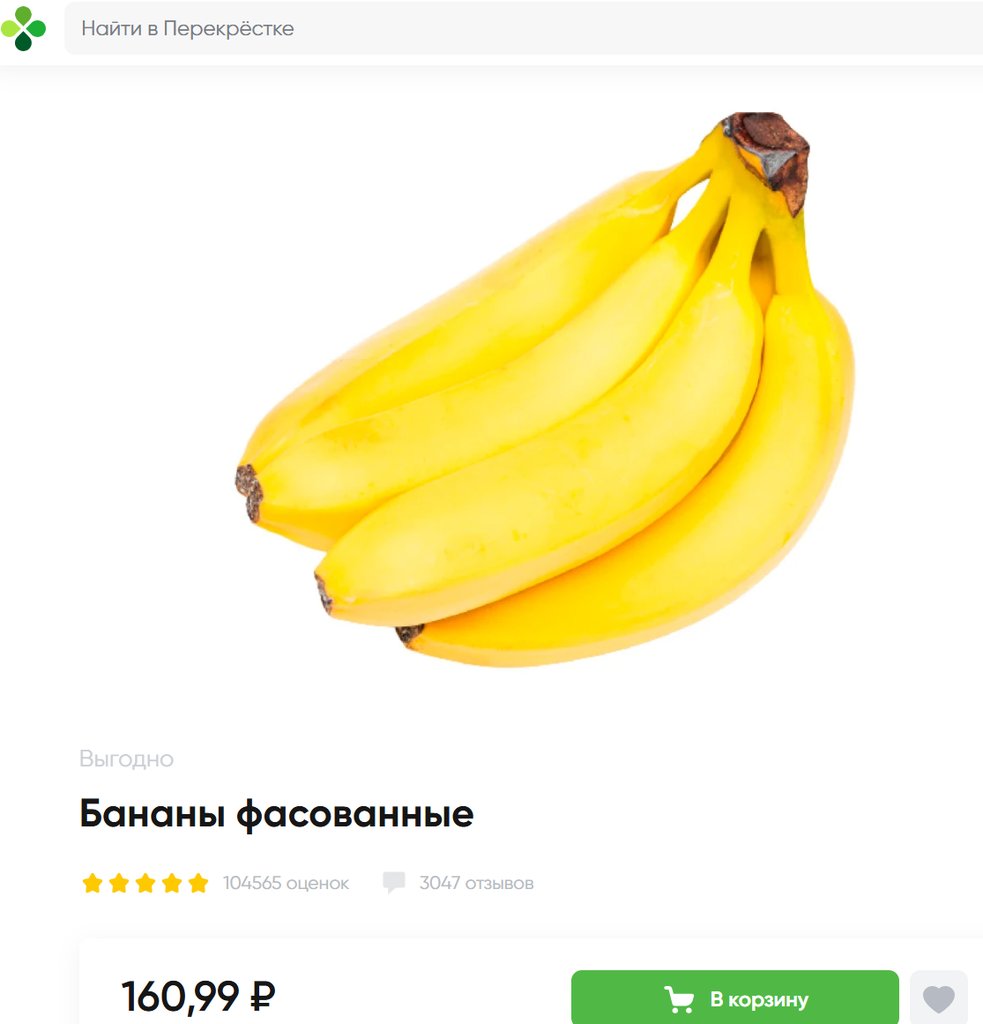Image resolution: width=983 pixels, height=1024 pixels.
Task: Click the third rating star
Action: [145, 883]
